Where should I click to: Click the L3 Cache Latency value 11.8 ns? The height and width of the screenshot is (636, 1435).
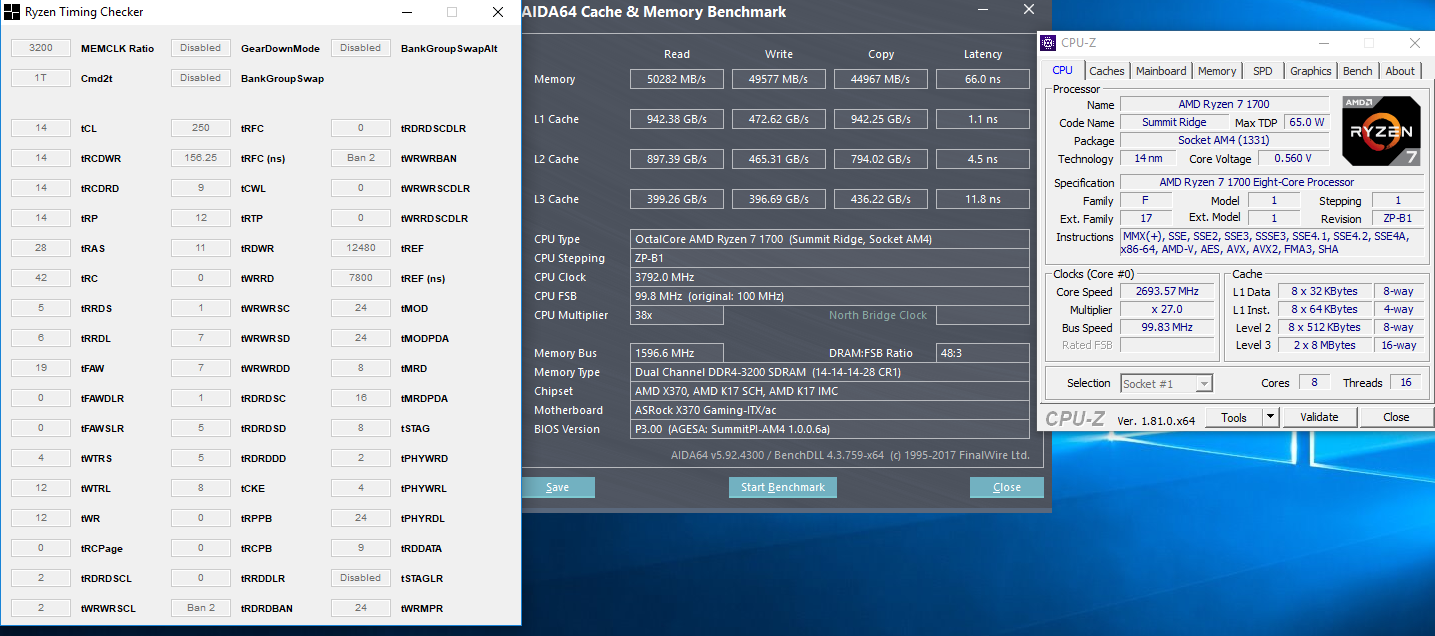click(983, 199)
